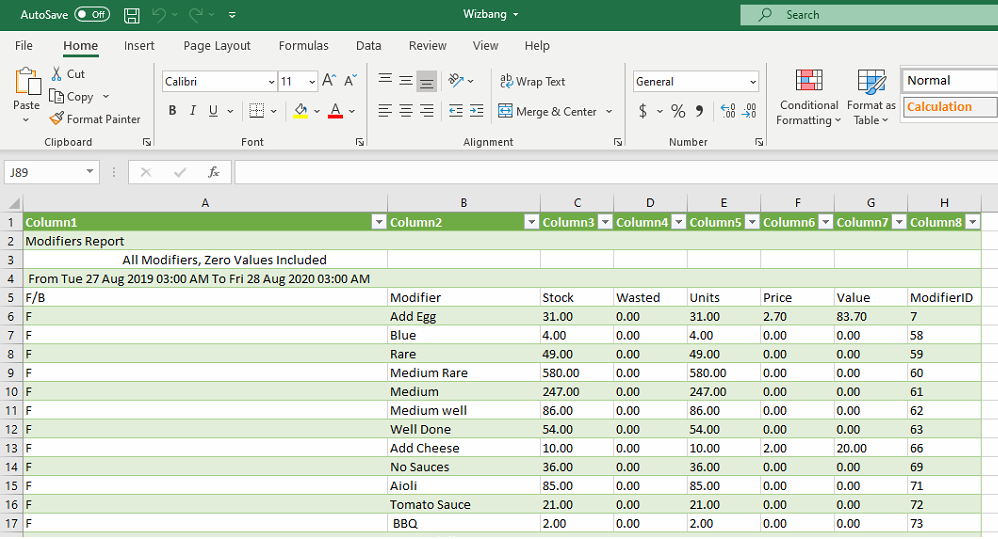Image resolution: width=998 pixels, height=539 pixels.
Task: Click the Merge & Center button
Action: pos(547,112)
